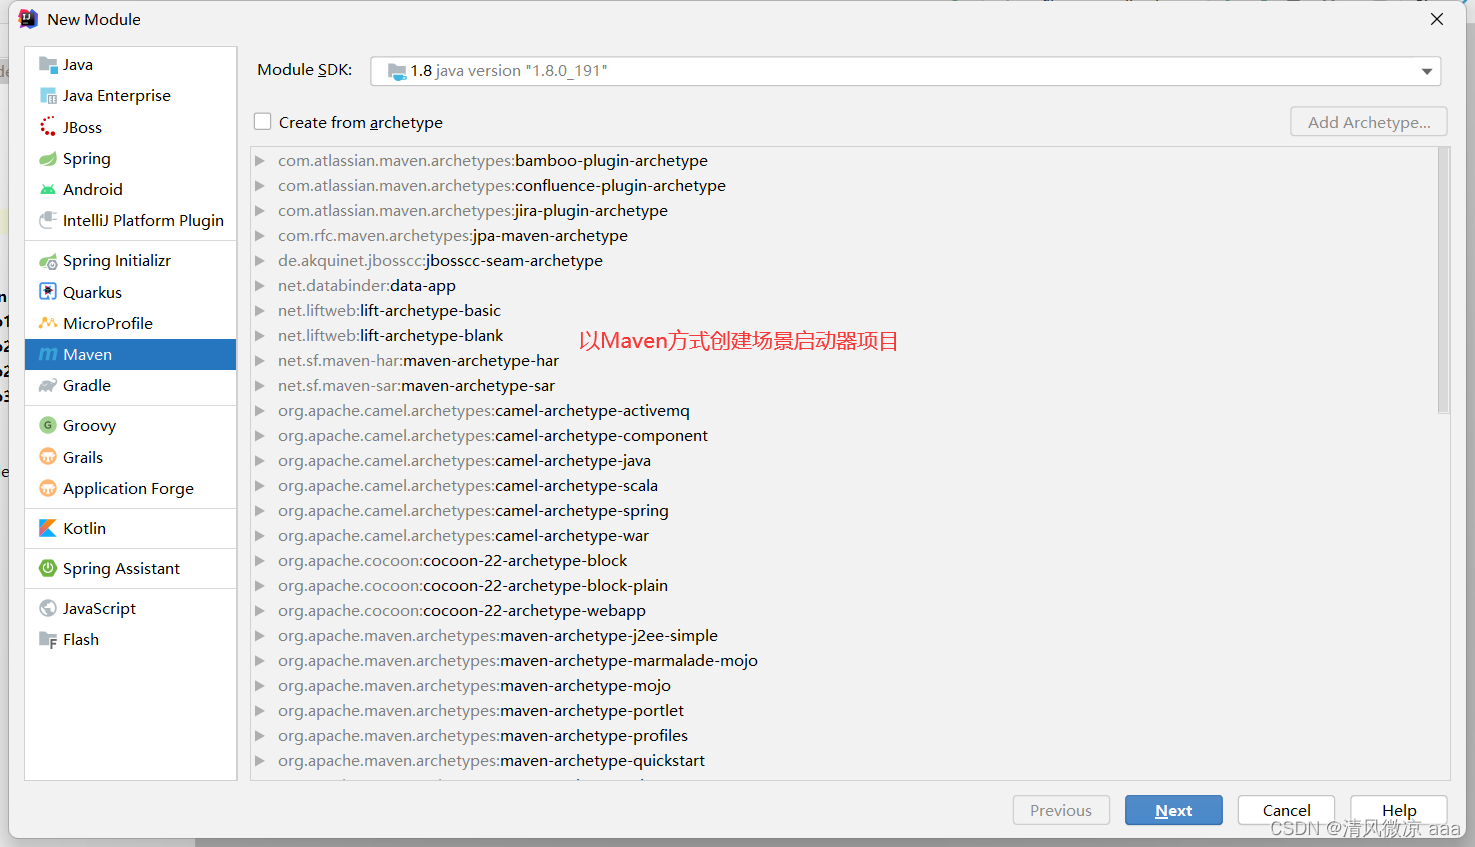Click the Kotlin K icon
Viewport: 1475px width, 847px height.
pyautogui.click(x=48, y=528)
